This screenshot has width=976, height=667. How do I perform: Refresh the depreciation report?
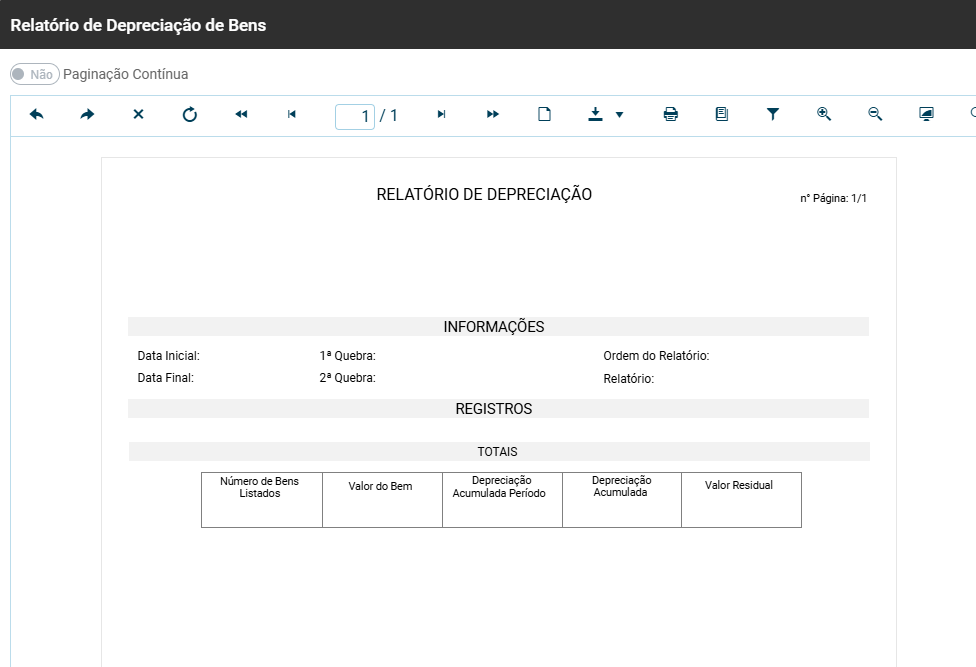point(190,115)
